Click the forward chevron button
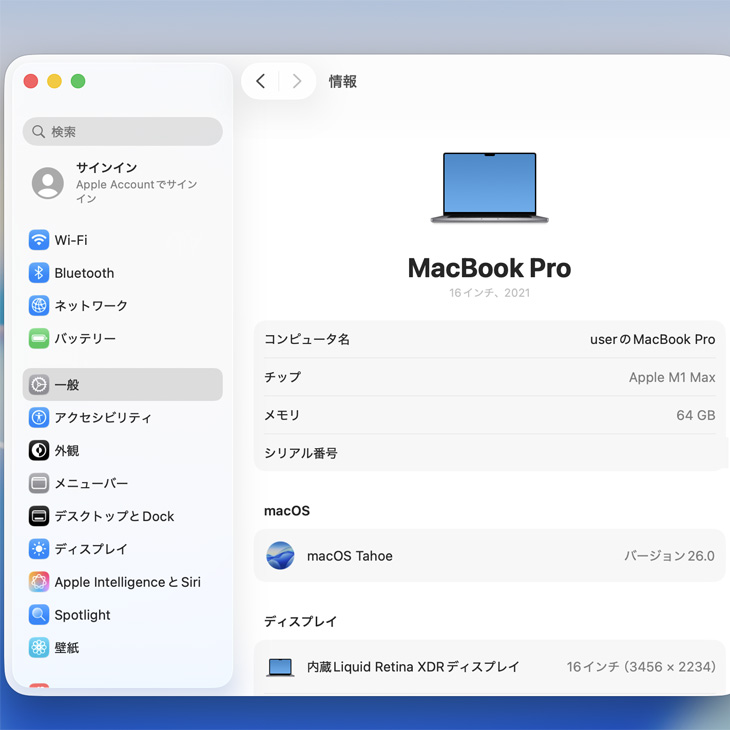The image size is (730, 730). tap(297, 82)
